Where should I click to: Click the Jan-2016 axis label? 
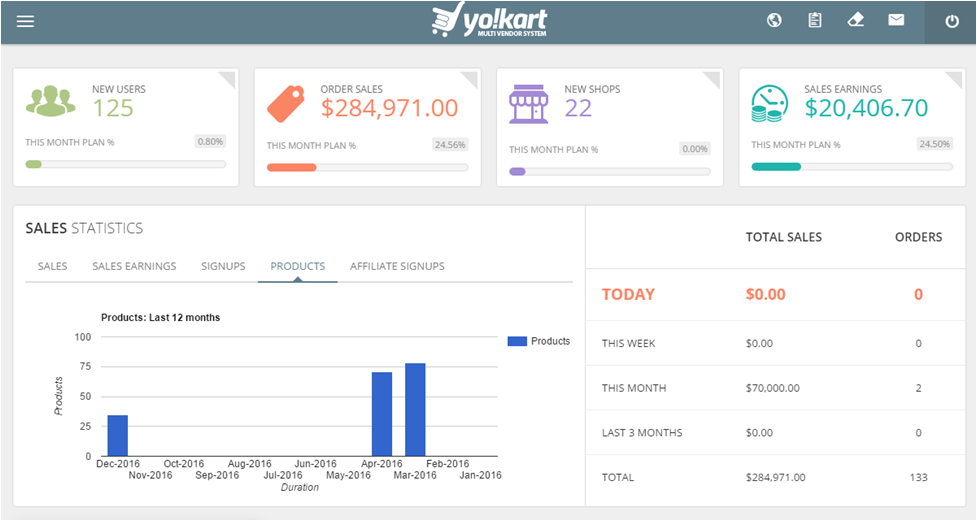tap(480, 475)
